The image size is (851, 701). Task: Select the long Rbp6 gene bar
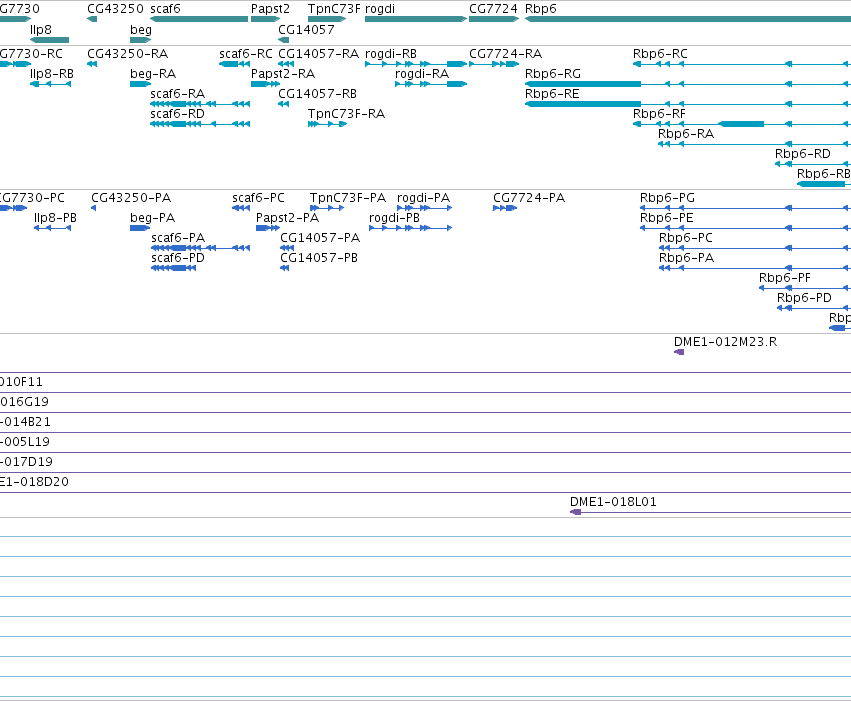point(688,19)
